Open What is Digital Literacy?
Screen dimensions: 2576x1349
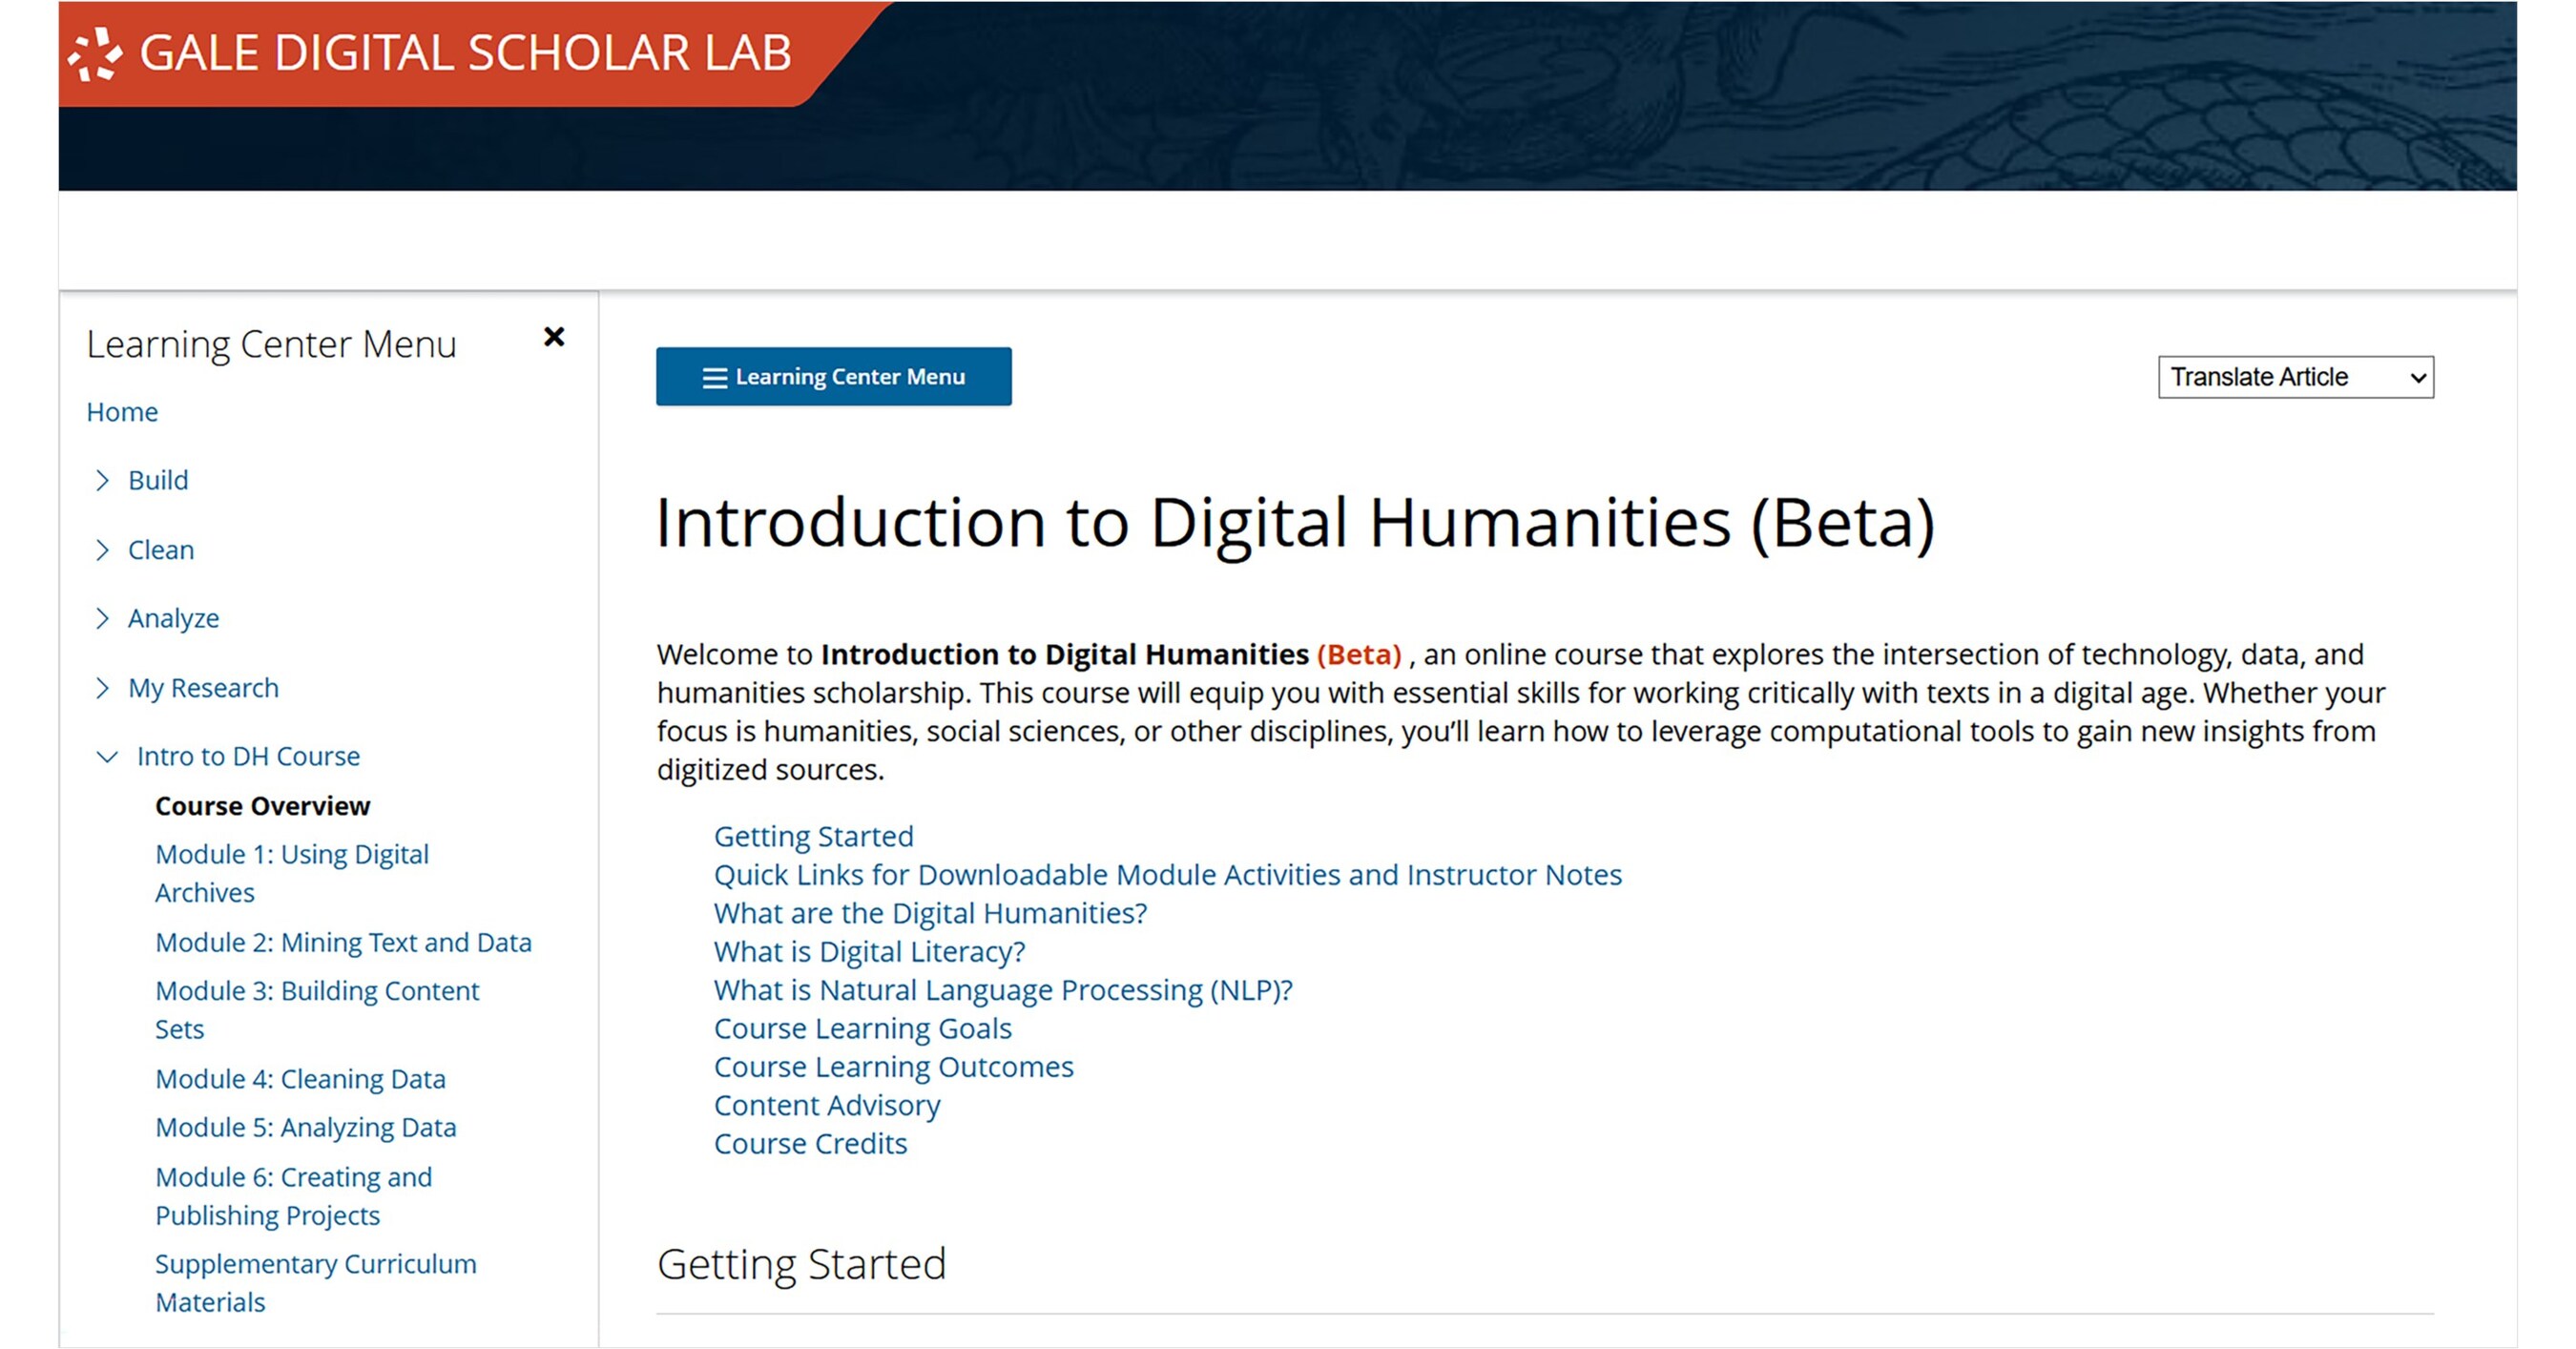pos(868,951)
